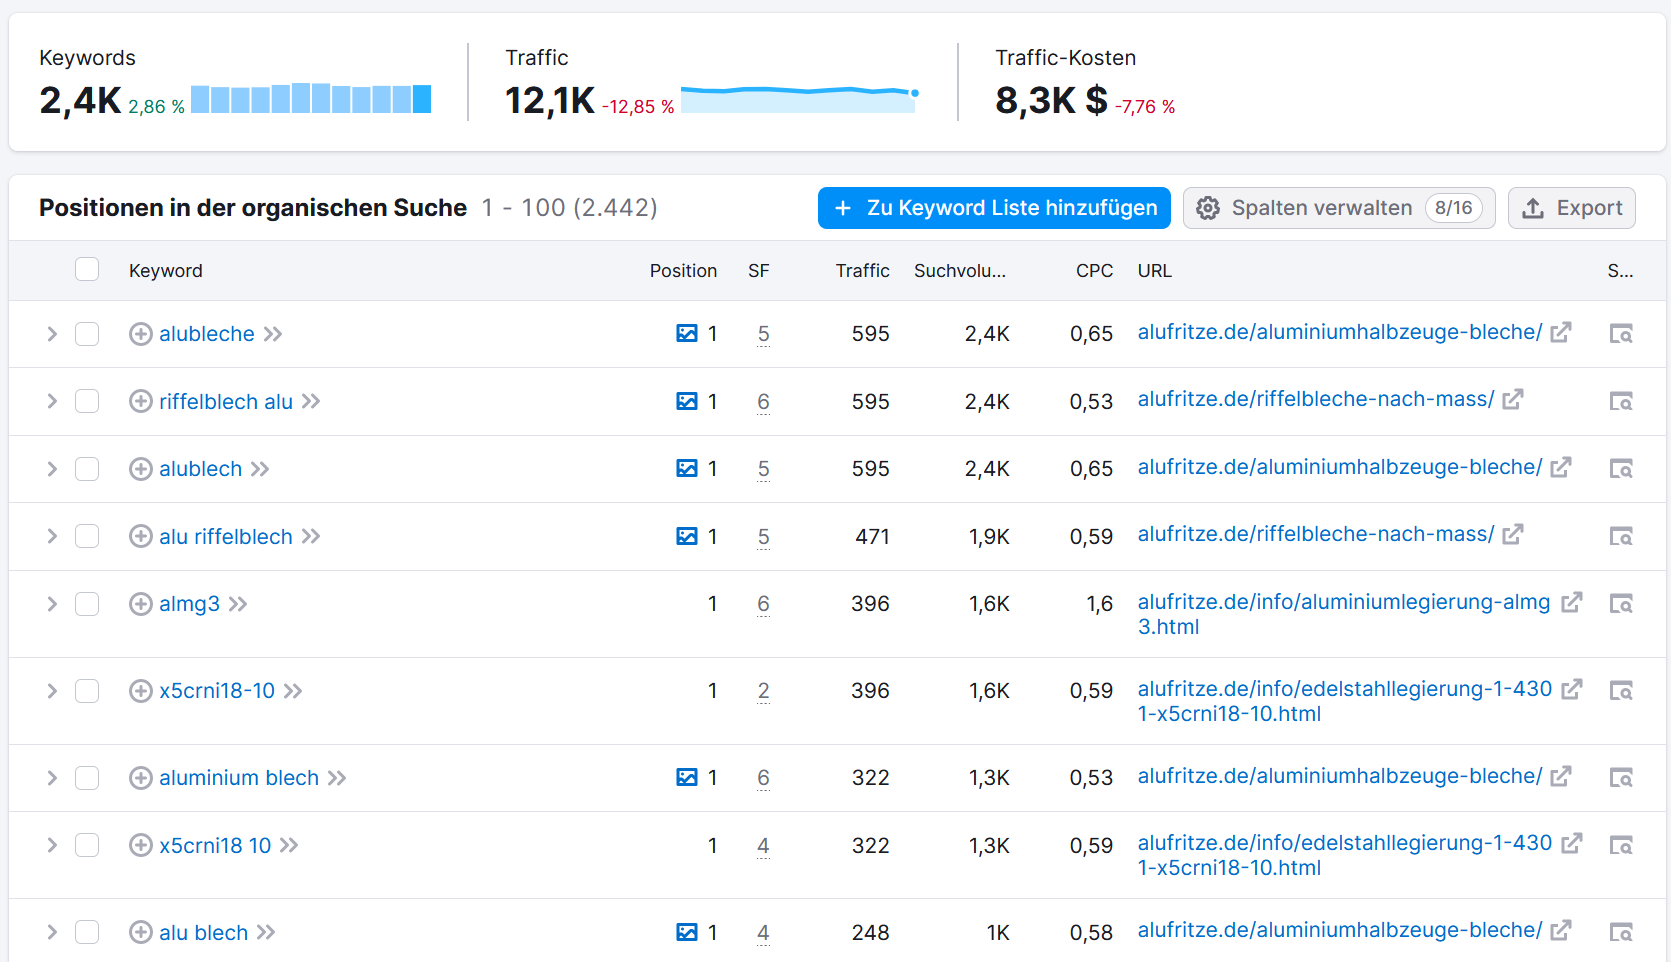
Task: Expand the alu blech row
Action: coord(52,932)
